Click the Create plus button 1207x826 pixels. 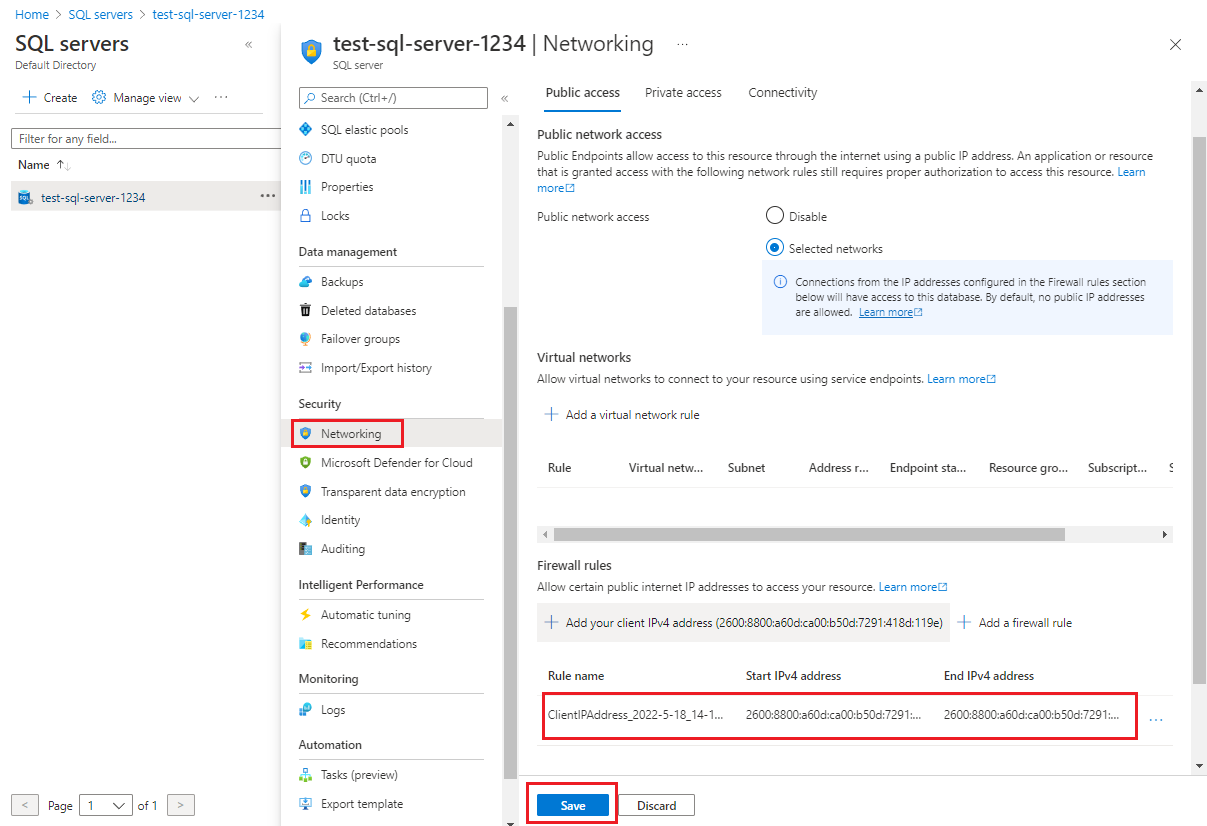pos(50,98)
